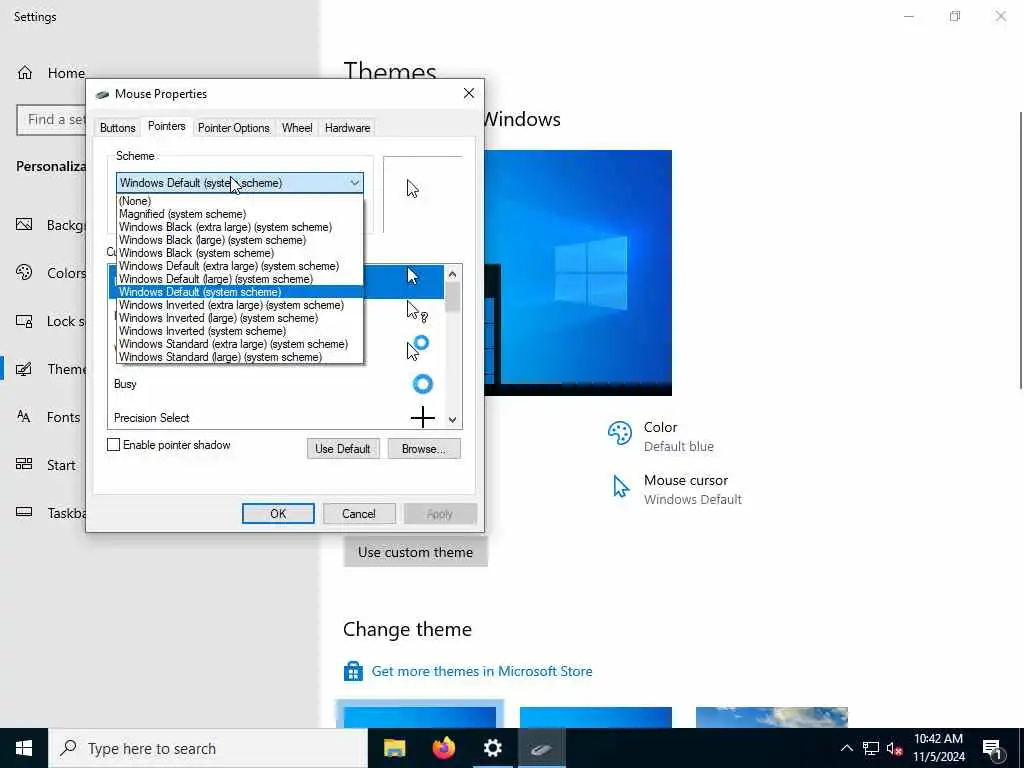Click the Mouse Properties title bar icon
Screen dimensions: 1024x768
pos(102,94)
